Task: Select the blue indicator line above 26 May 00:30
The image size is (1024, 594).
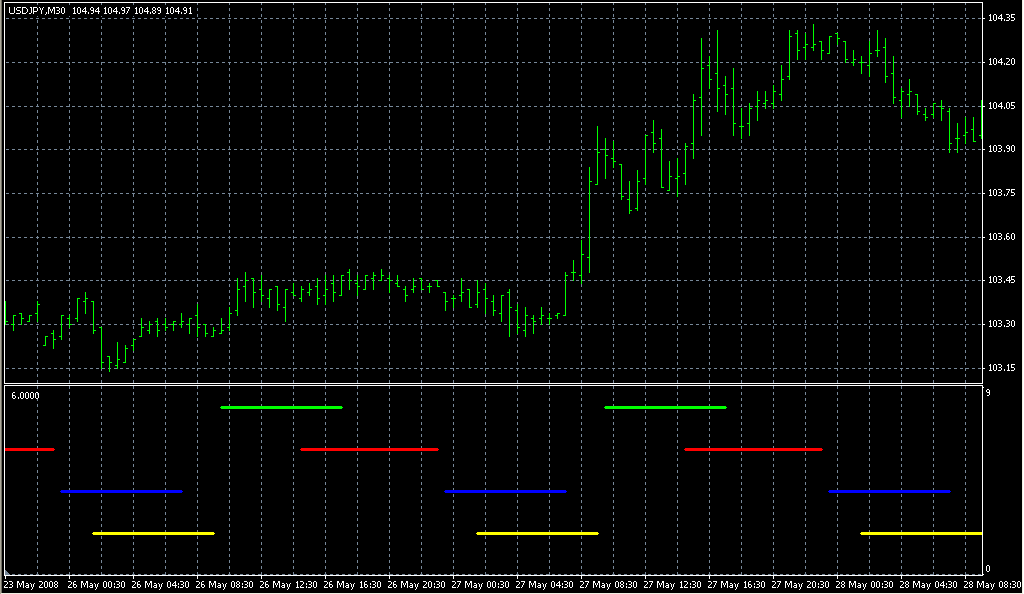Action: point(121,492)
